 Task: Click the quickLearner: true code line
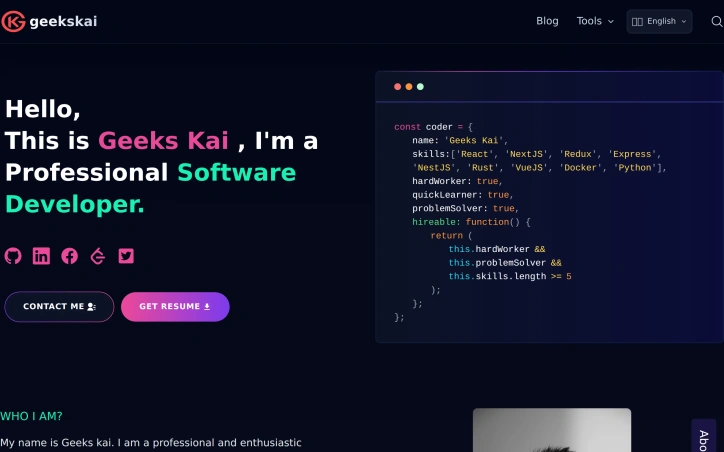[463, 195]
